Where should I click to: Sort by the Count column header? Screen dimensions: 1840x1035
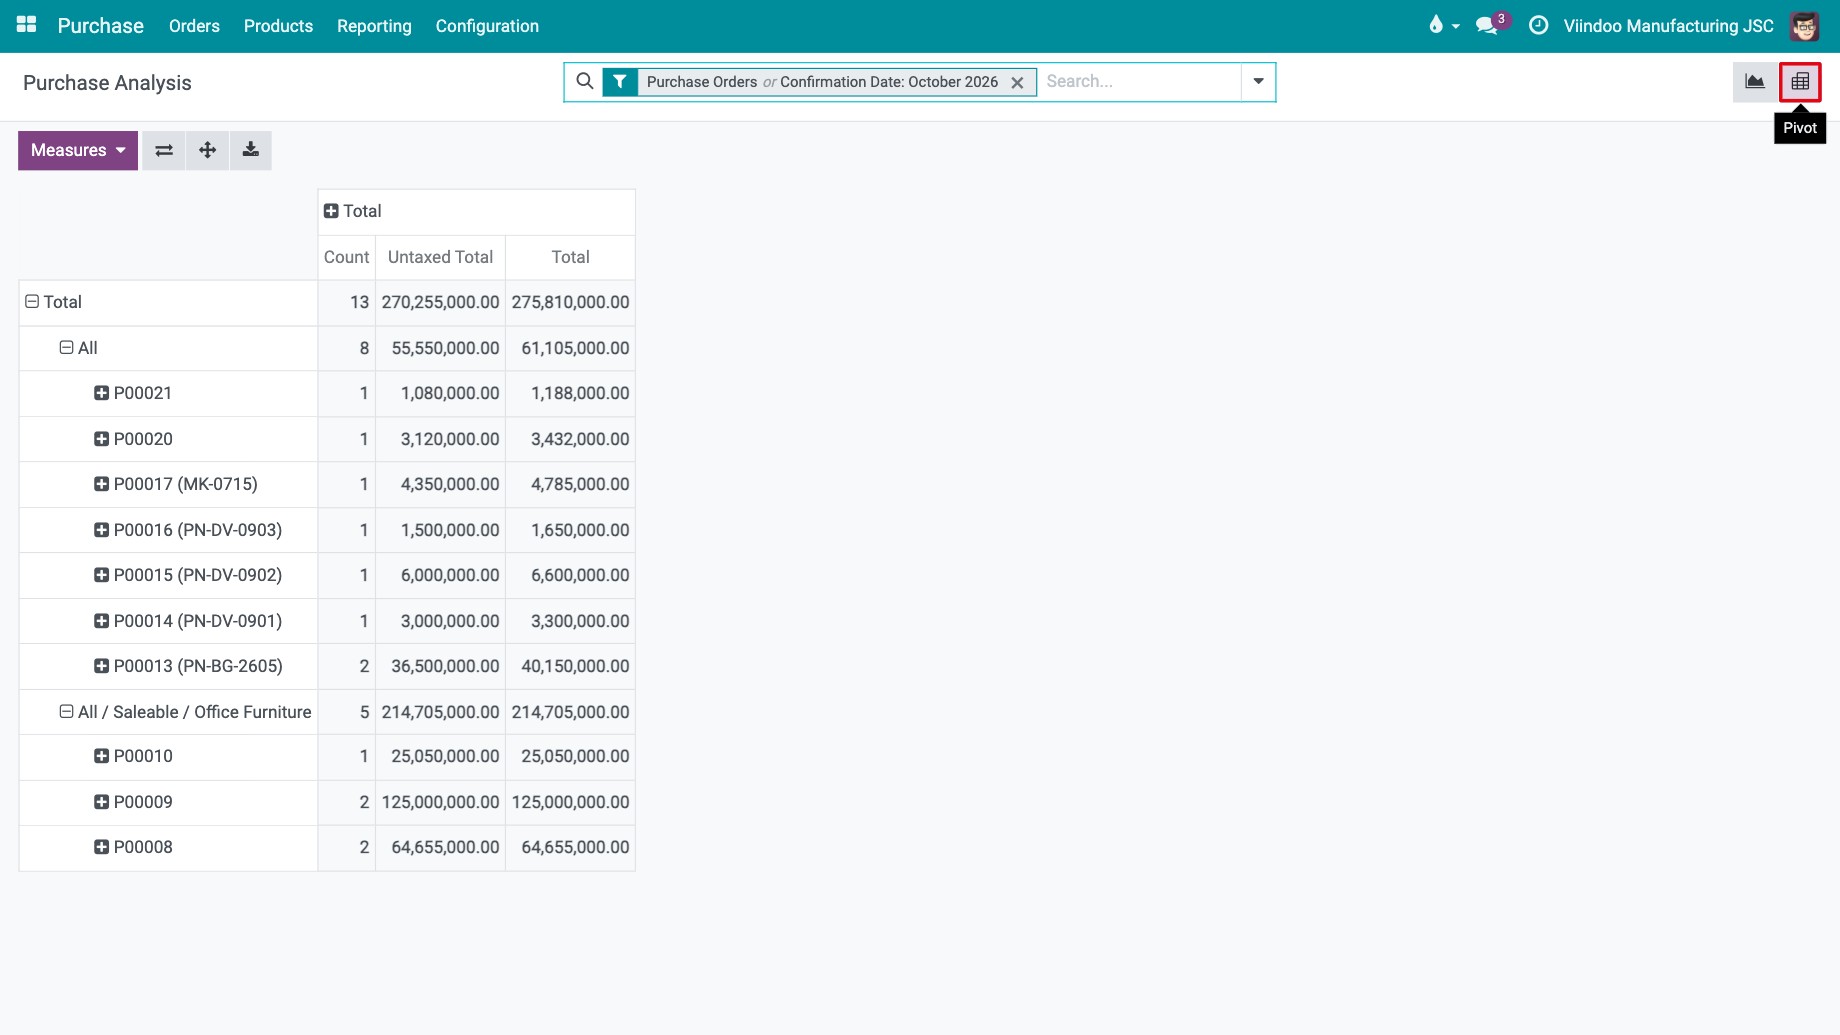tap(346, 257)
